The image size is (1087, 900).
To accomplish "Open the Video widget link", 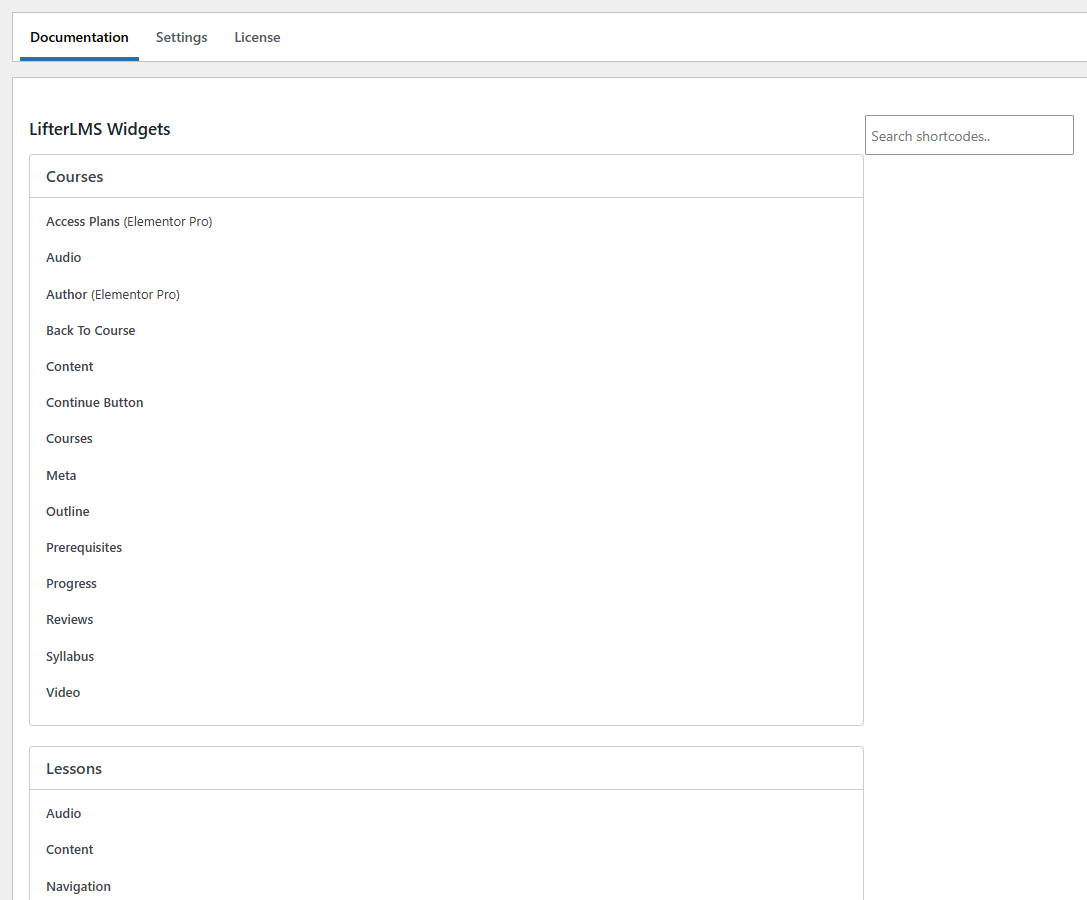I will coord(63,693).
